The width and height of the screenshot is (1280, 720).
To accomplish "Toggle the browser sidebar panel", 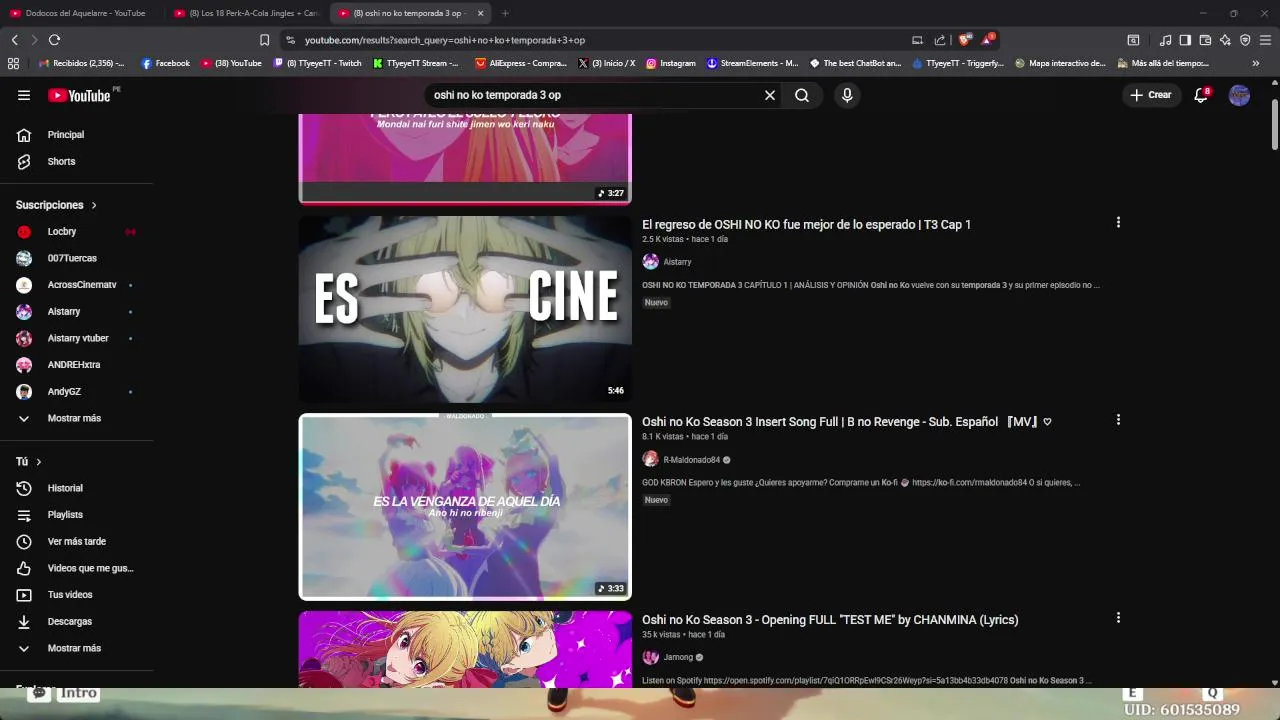I will click(x=1185, y=40).
